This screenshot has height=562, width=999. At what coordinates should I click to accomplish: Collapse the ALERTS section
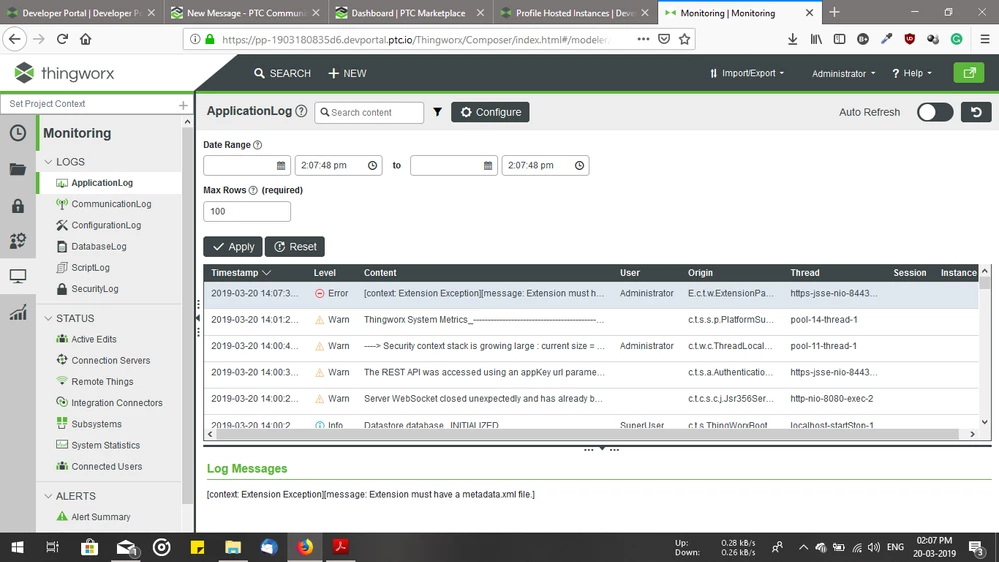click(x=48, y=496)
